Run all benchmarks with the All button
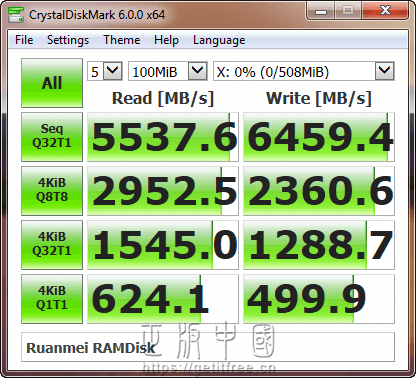This screenshot has height=378, width=416. coord(52,83)
